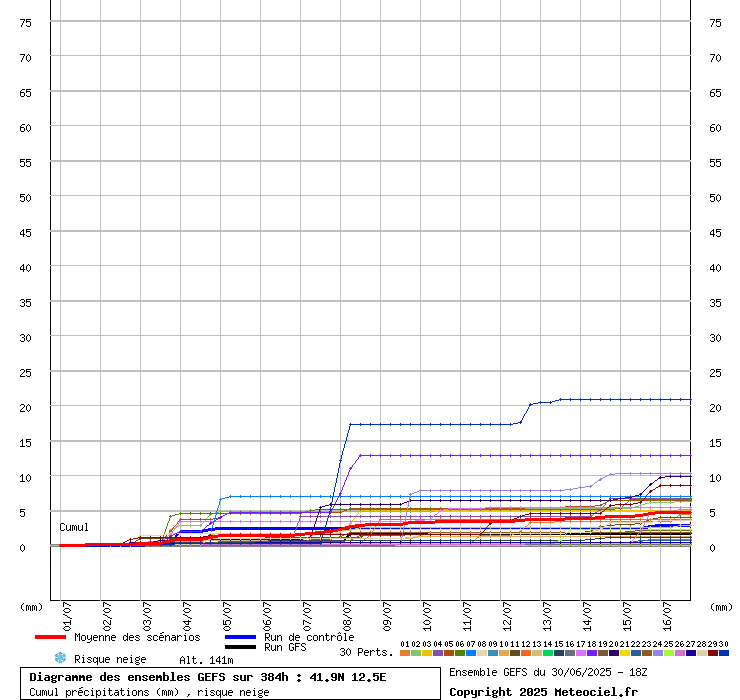
Task: Click the left axis value 20
Action: pos(25,408)
